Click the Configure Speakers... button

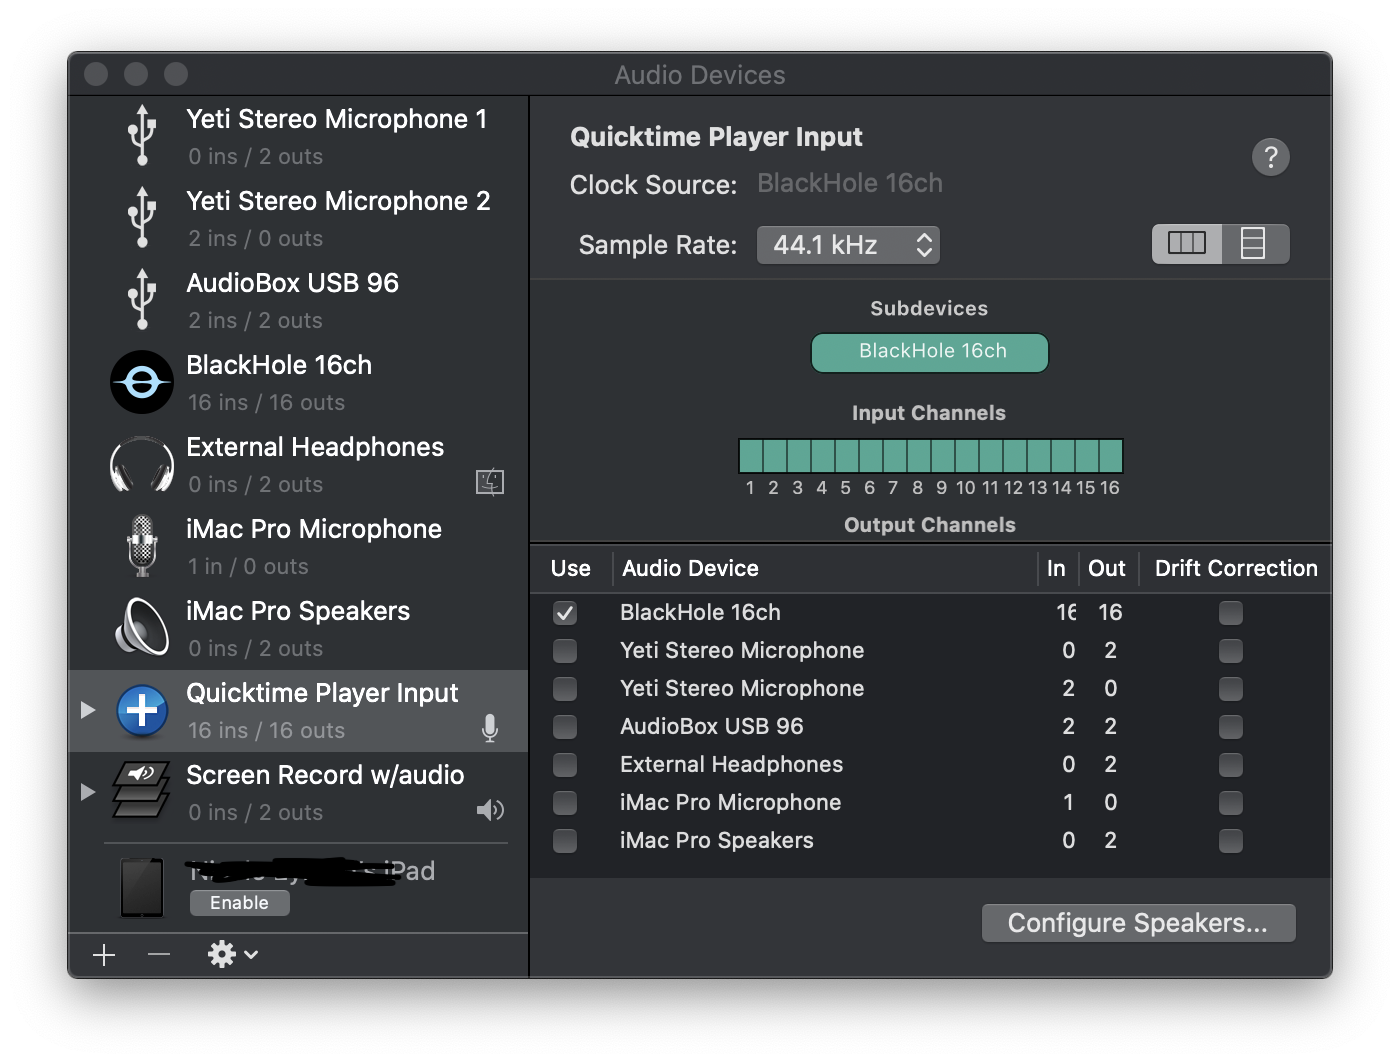click(x=1138, y=923)
